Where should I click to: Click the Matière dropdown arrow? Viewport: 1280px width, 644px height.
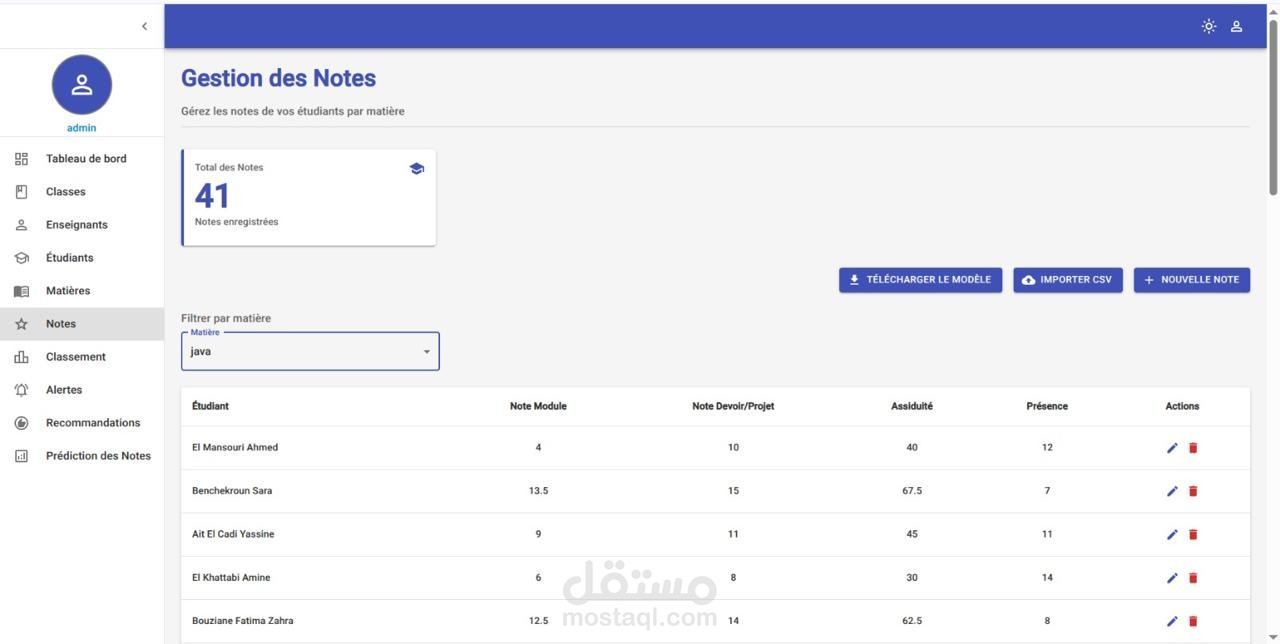427,352
